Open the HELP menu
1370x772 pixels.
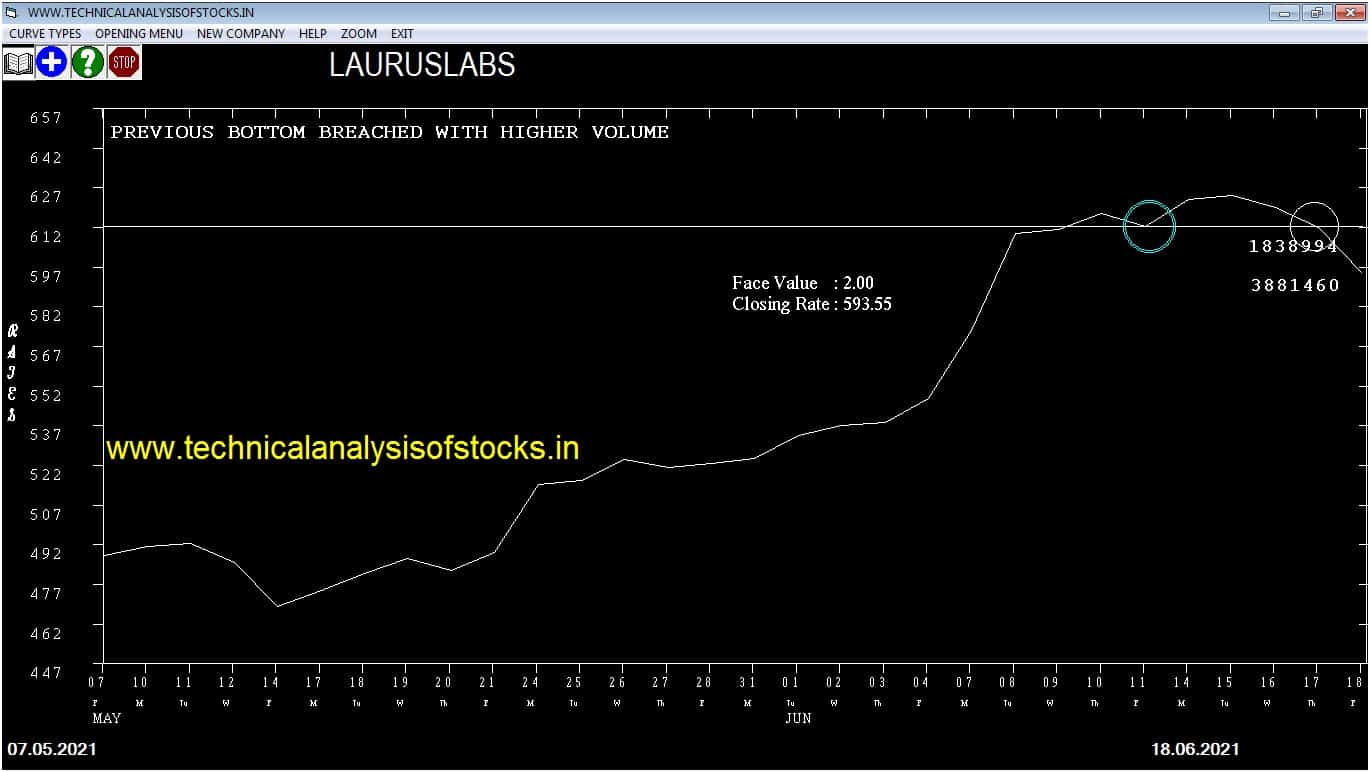[x=313, y=33]
